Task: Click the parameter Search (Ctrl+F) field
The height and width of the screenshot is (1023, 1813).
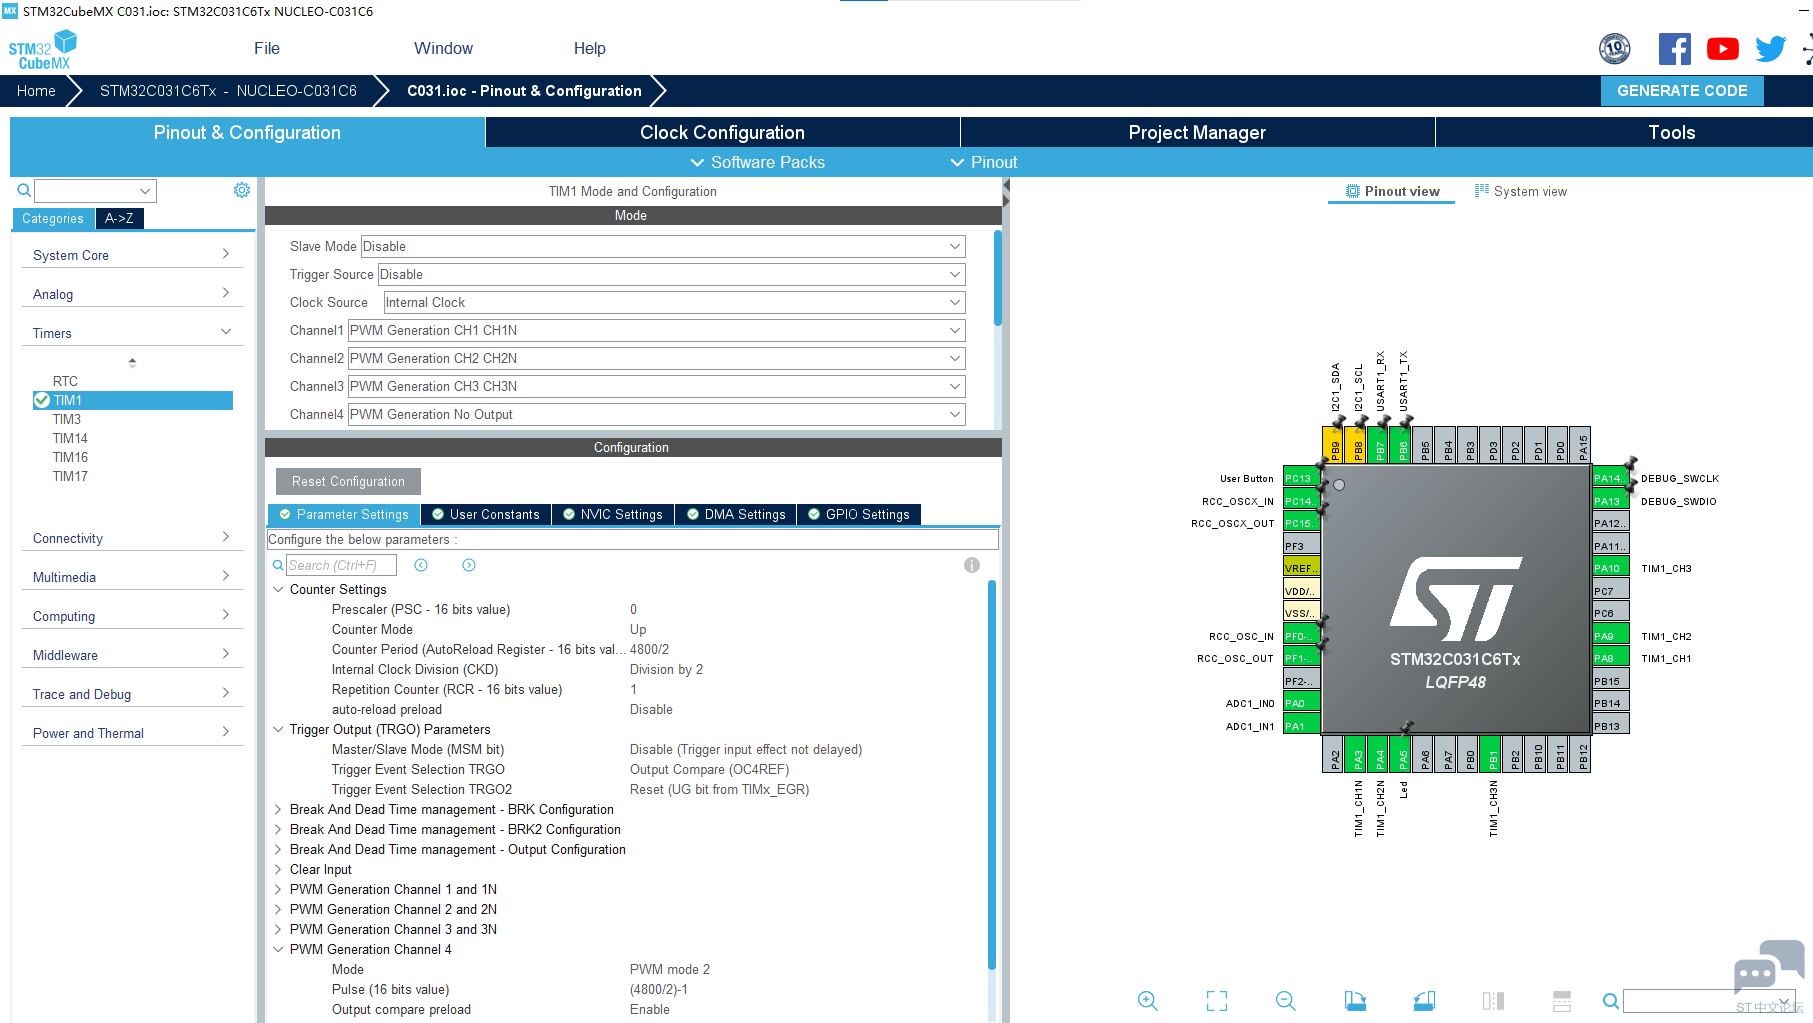Action: pos(341,565)
